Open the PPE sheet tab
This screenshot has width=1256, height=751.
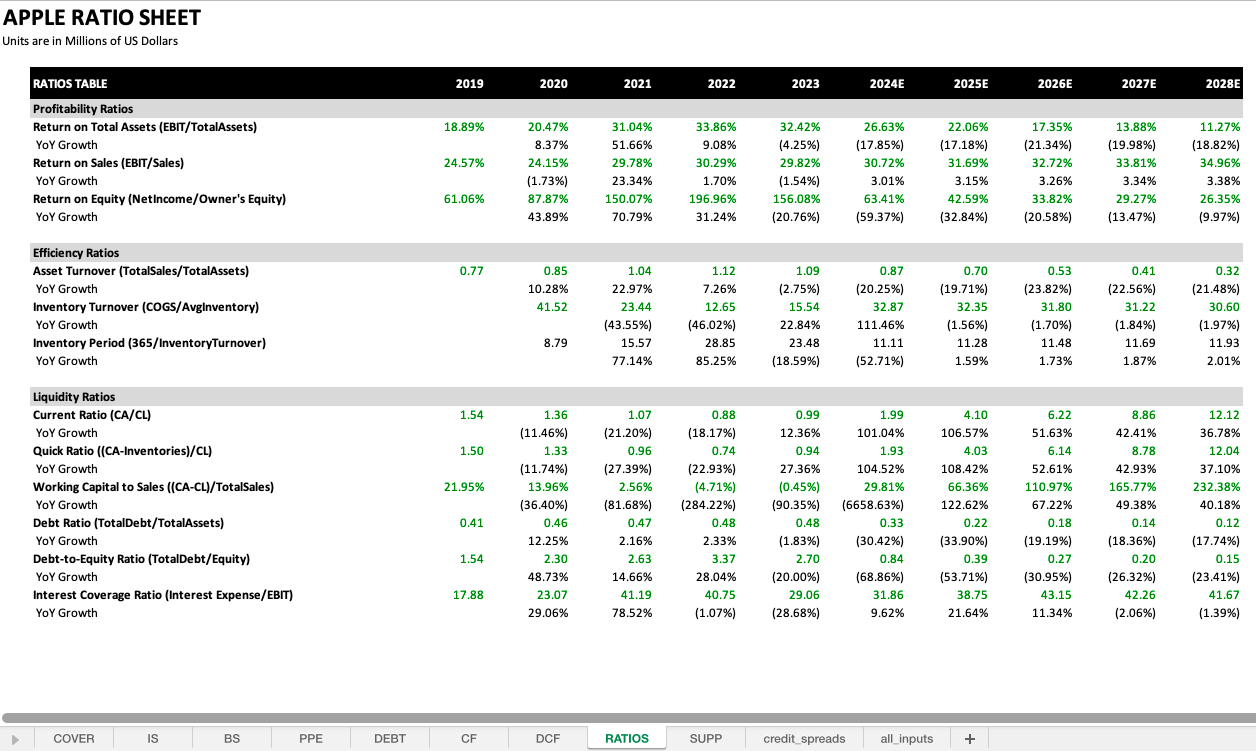coord(311,739)
